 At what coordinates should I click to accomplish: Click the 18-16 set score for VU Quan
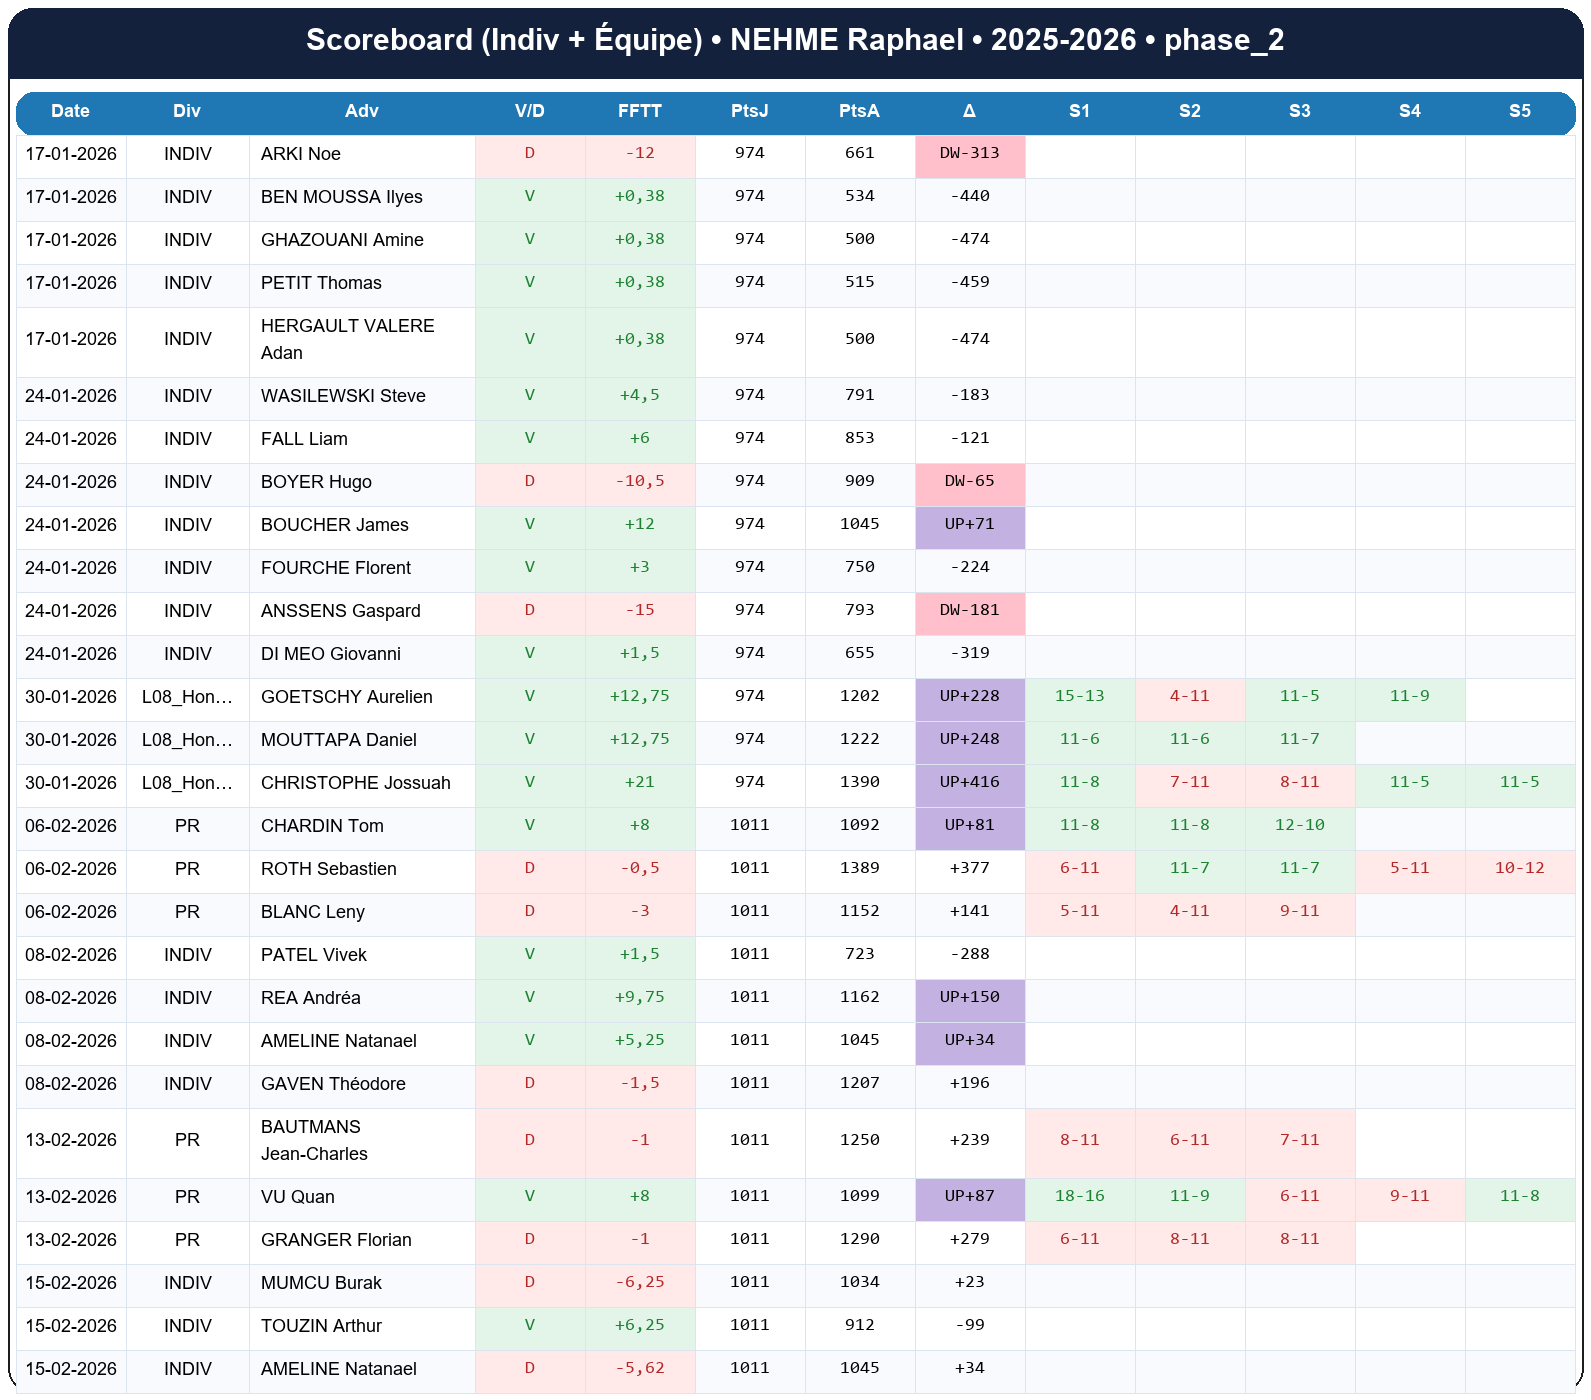point(1079,1197)
